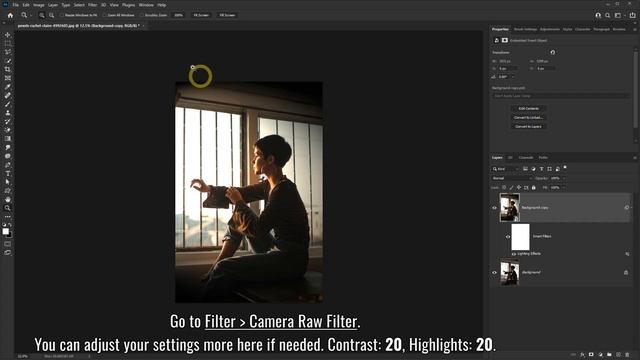Open the blend mode Normal dropdown
The height and width of the screenshot is (360, 640).
[512, 178]
